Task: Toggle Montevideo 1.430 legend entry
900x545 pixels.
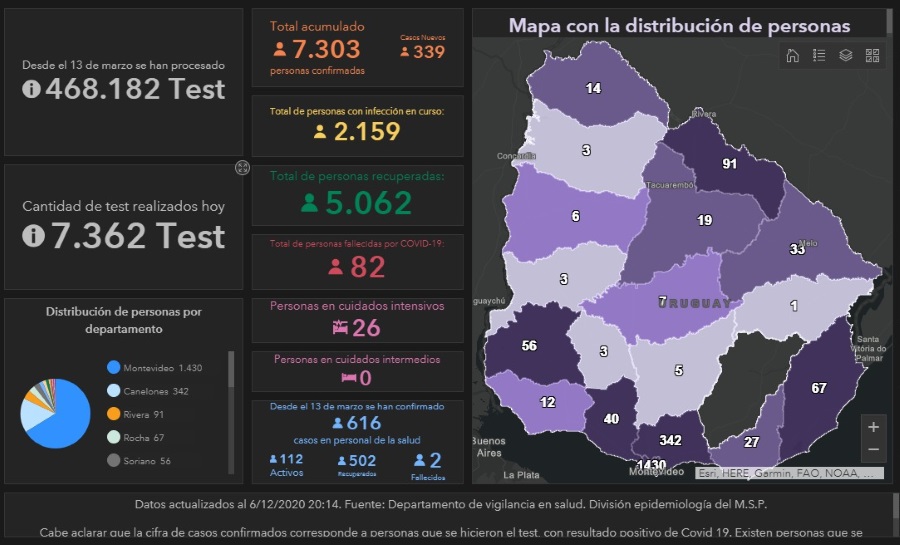Action: pos(154,368)
